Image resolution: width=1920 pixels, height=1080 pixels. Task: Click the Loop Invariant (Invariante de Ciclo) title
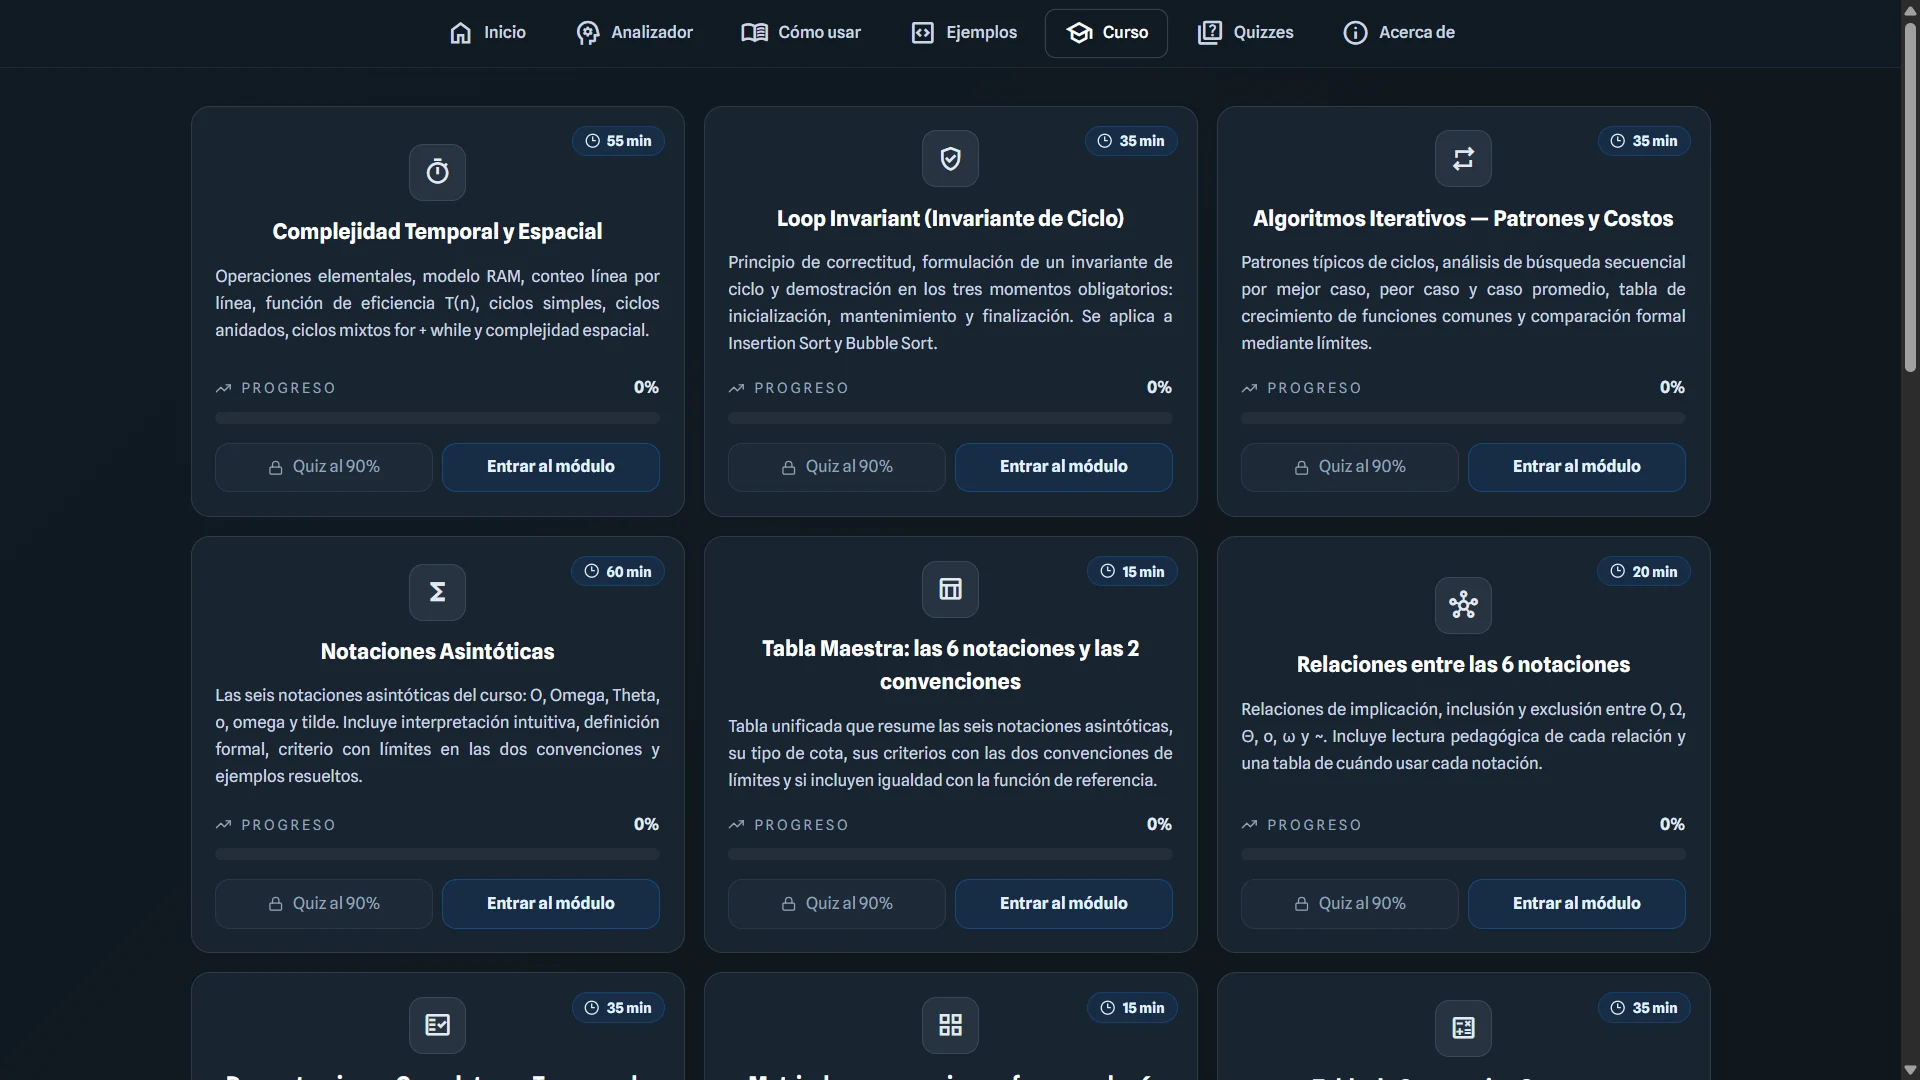coord(950,219)
